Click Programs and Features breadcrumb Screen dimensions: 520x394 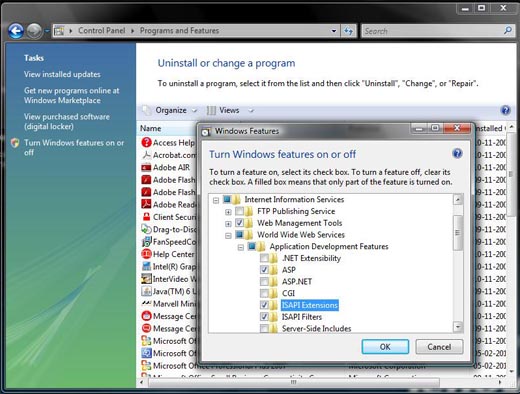click(x=179, y=31)
